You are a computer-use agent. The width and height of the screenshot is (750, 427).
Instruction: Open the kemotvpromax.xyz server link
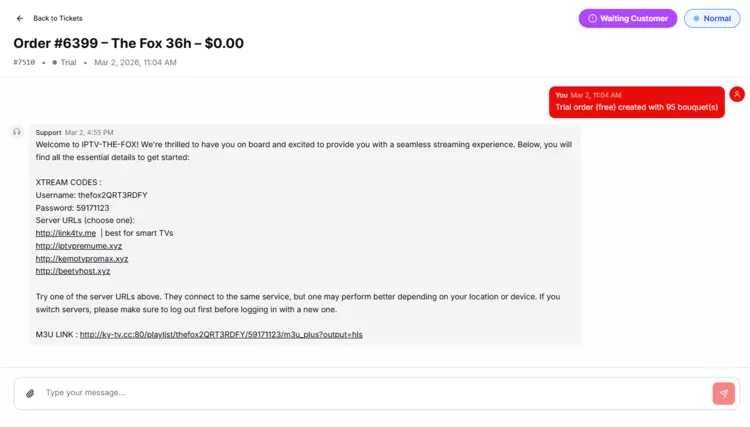coord(82,259)
